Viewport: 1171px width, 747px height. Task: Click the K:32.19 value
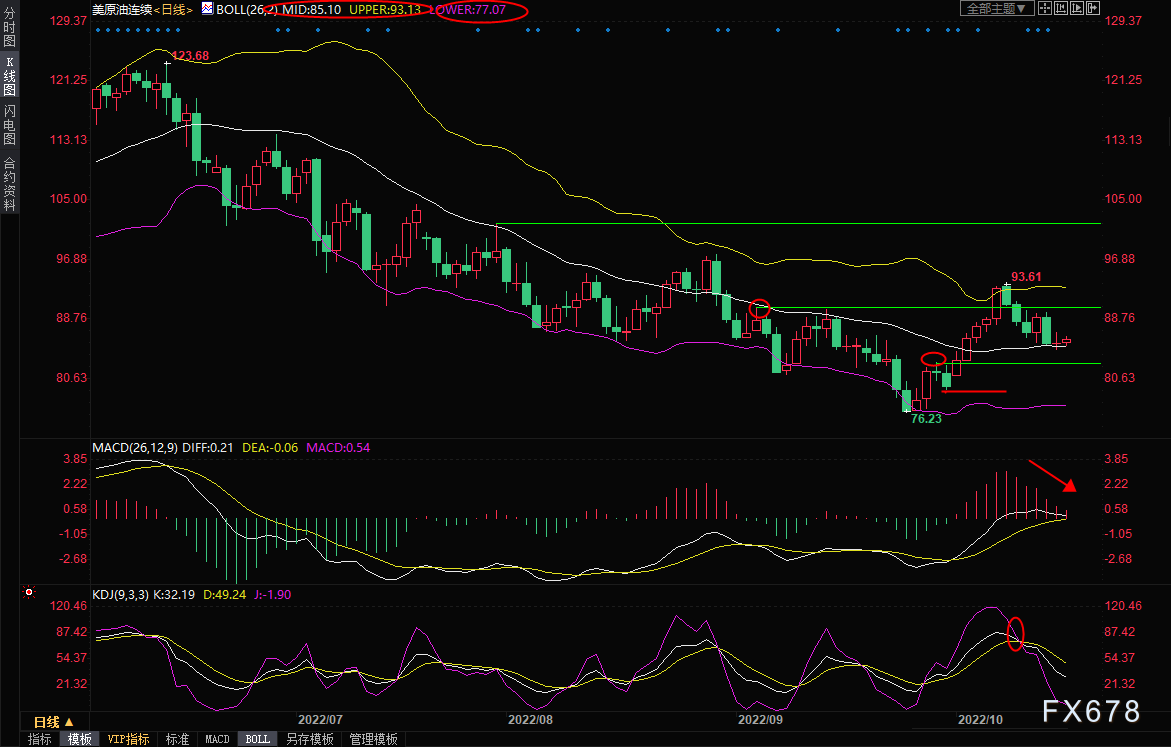coord(174,595)
